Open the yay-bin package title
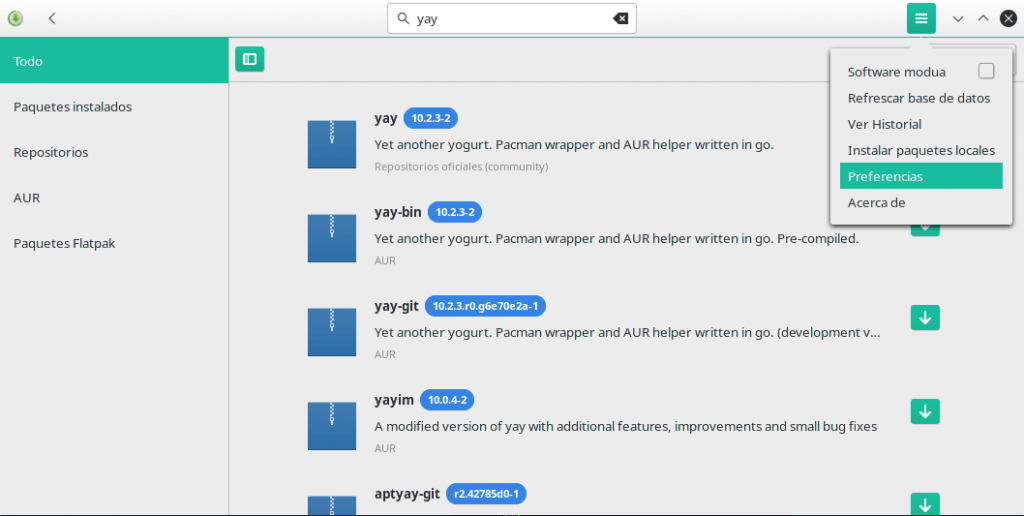This screenshot has height=516, width=1024. coord(397,212)
